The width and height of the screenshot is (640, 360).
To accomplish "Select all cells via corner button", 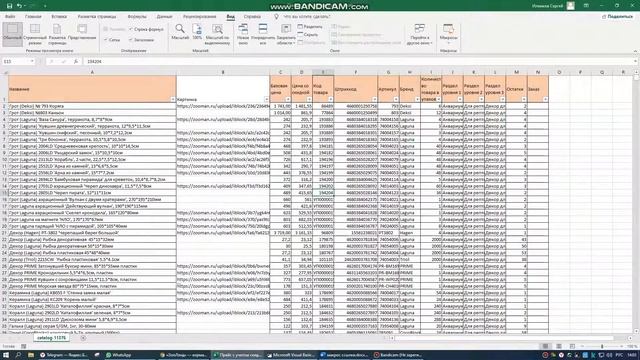I will point(4,72).
